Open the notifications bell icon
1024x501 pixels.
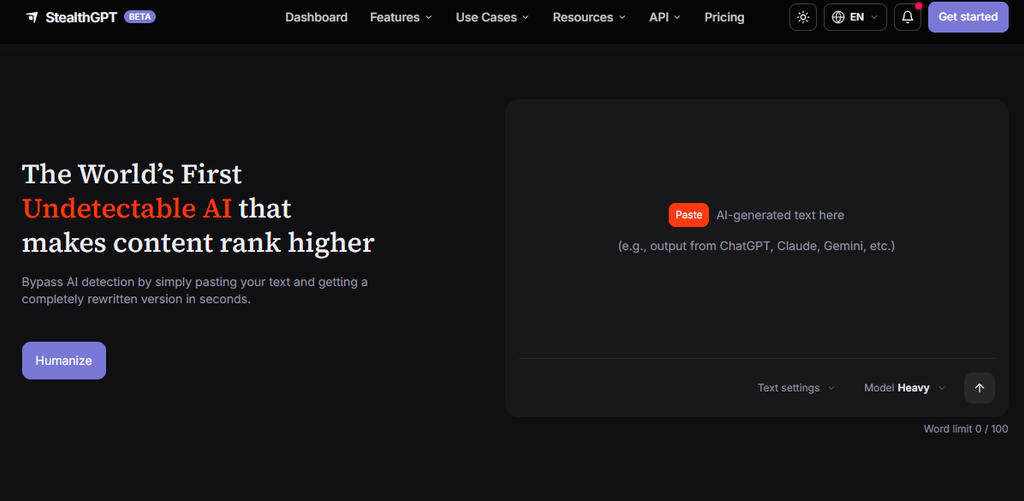pos(907,17)
